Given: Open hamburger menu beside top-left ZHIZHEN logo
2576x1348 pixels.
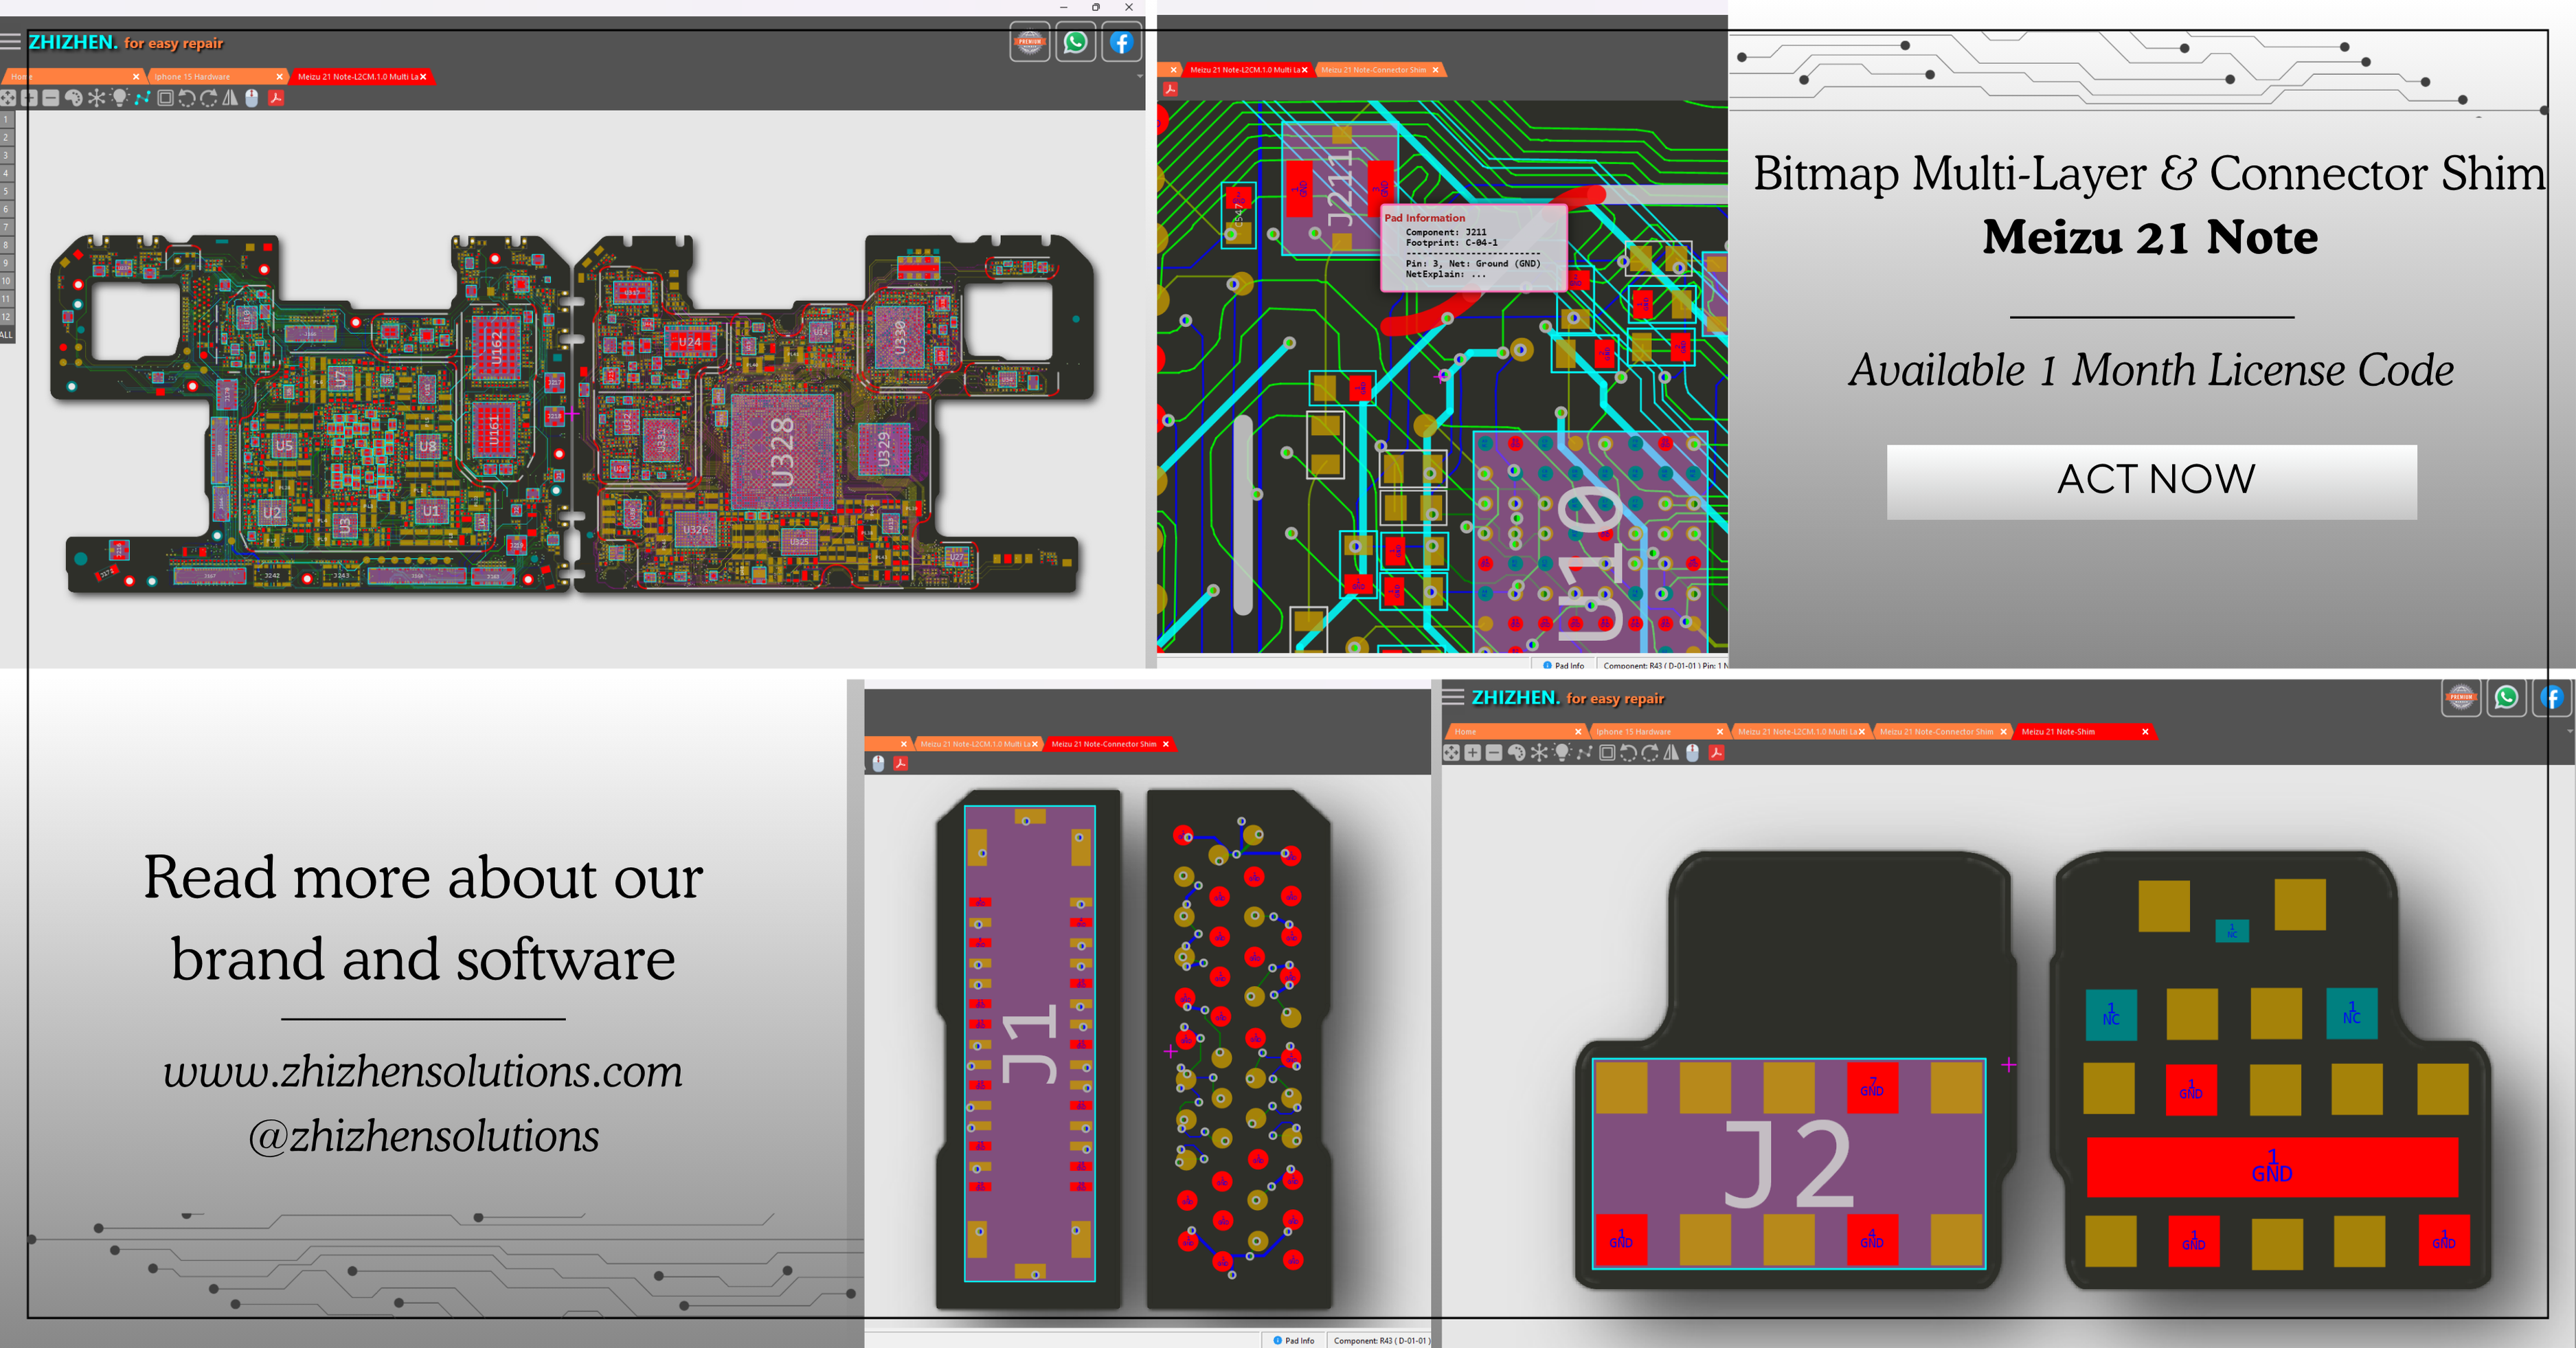Looking at the screenshot, I should tap(11, 42).
